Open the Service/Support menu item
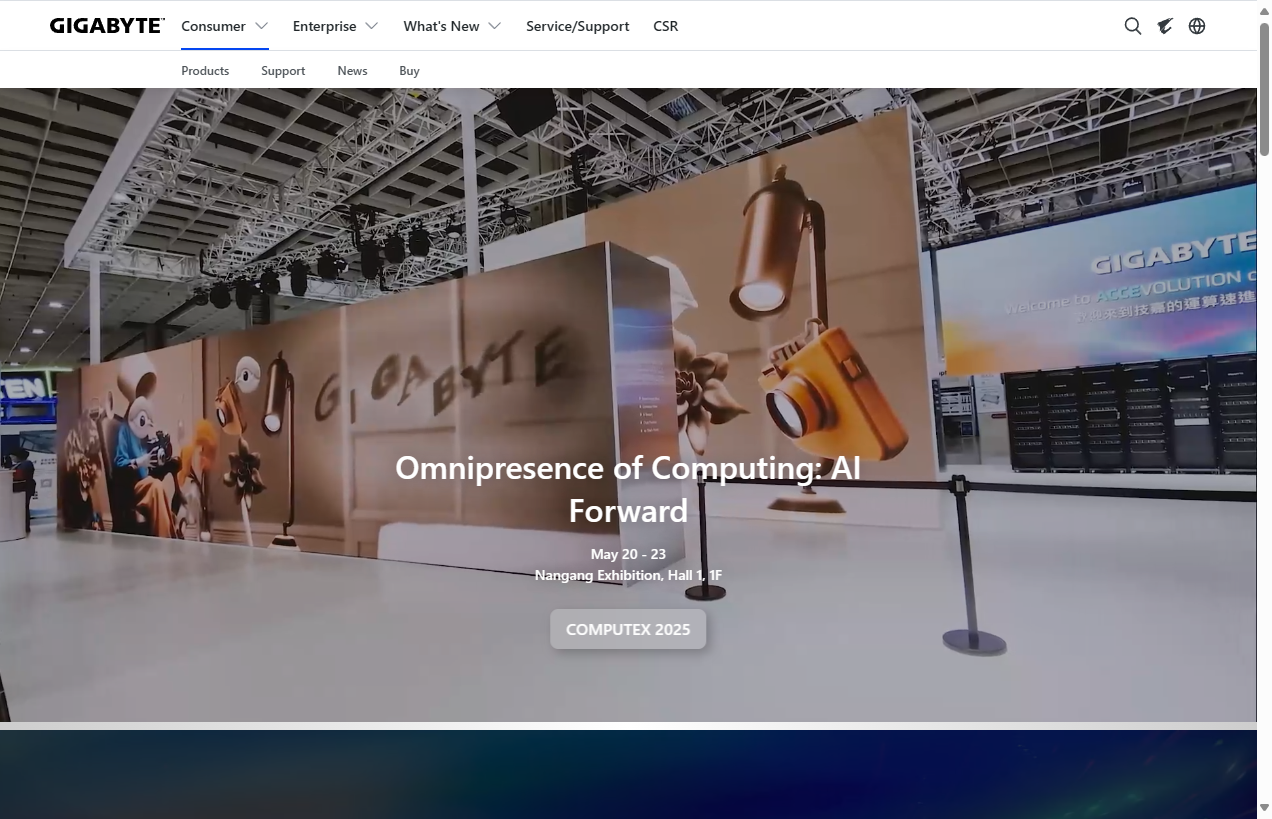 point(577,26)
